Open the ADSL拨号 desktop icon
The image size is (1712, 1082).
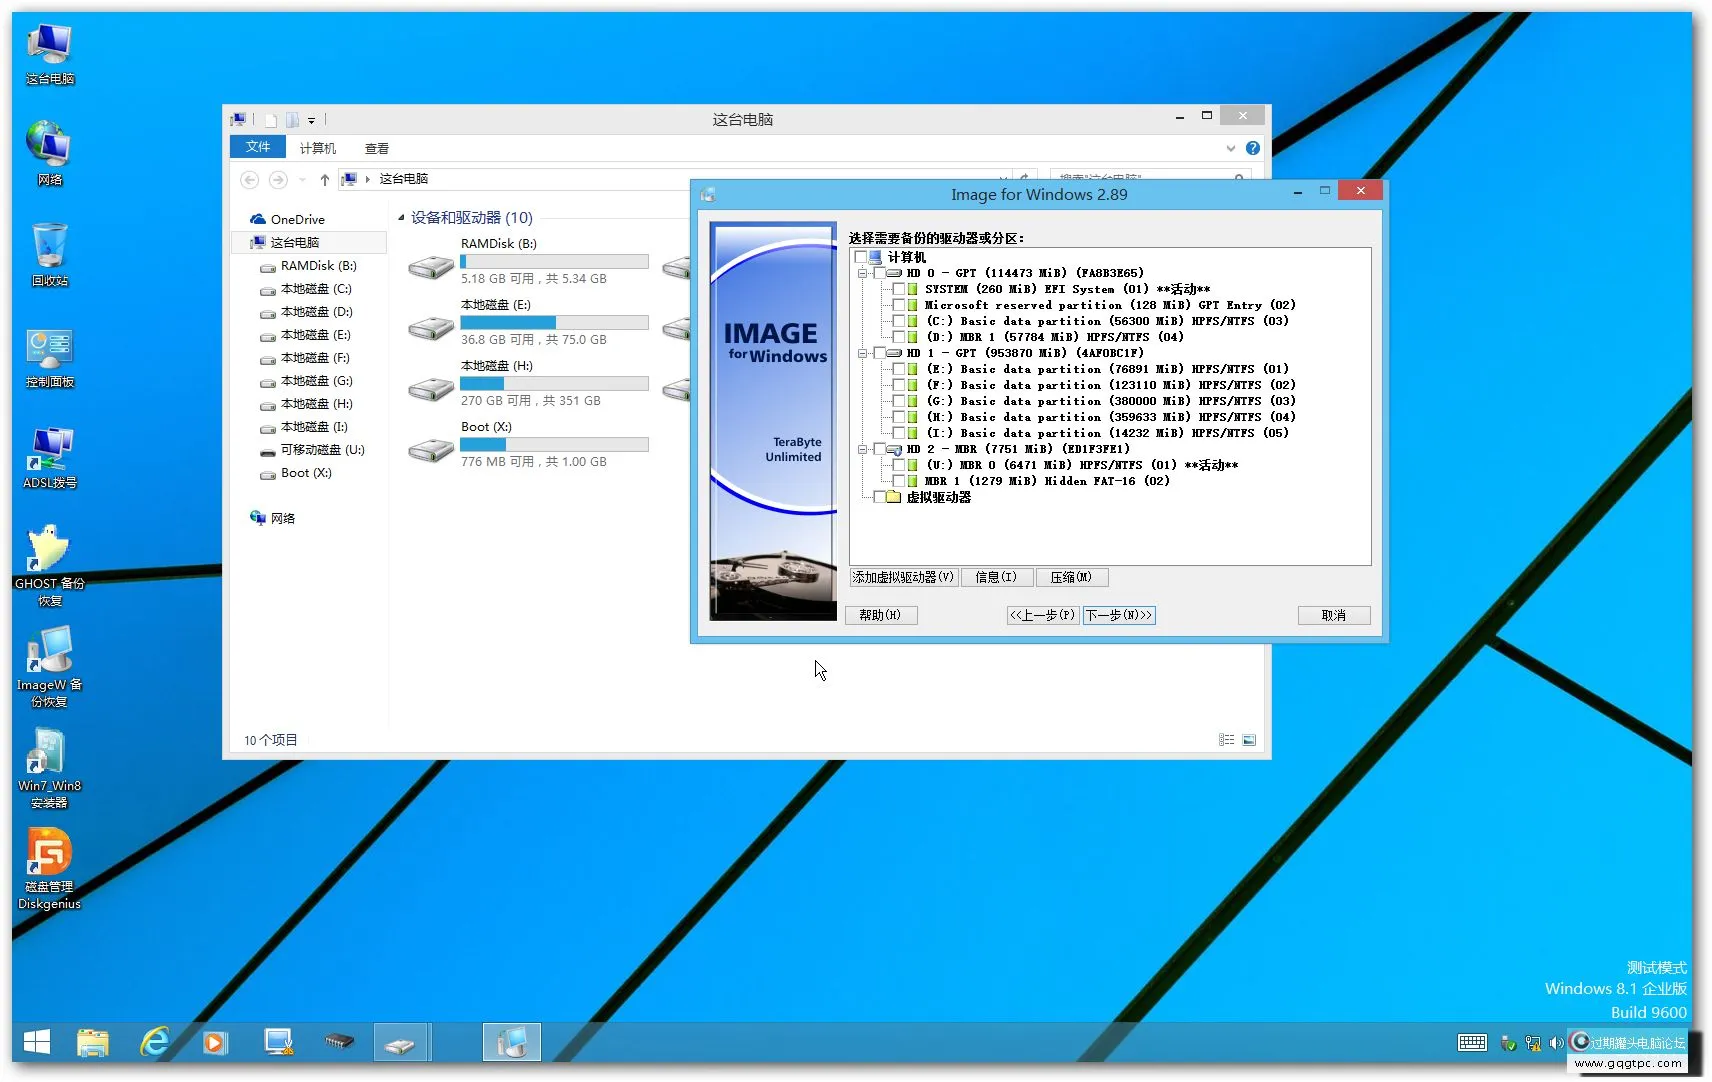(x=48, y=448)
